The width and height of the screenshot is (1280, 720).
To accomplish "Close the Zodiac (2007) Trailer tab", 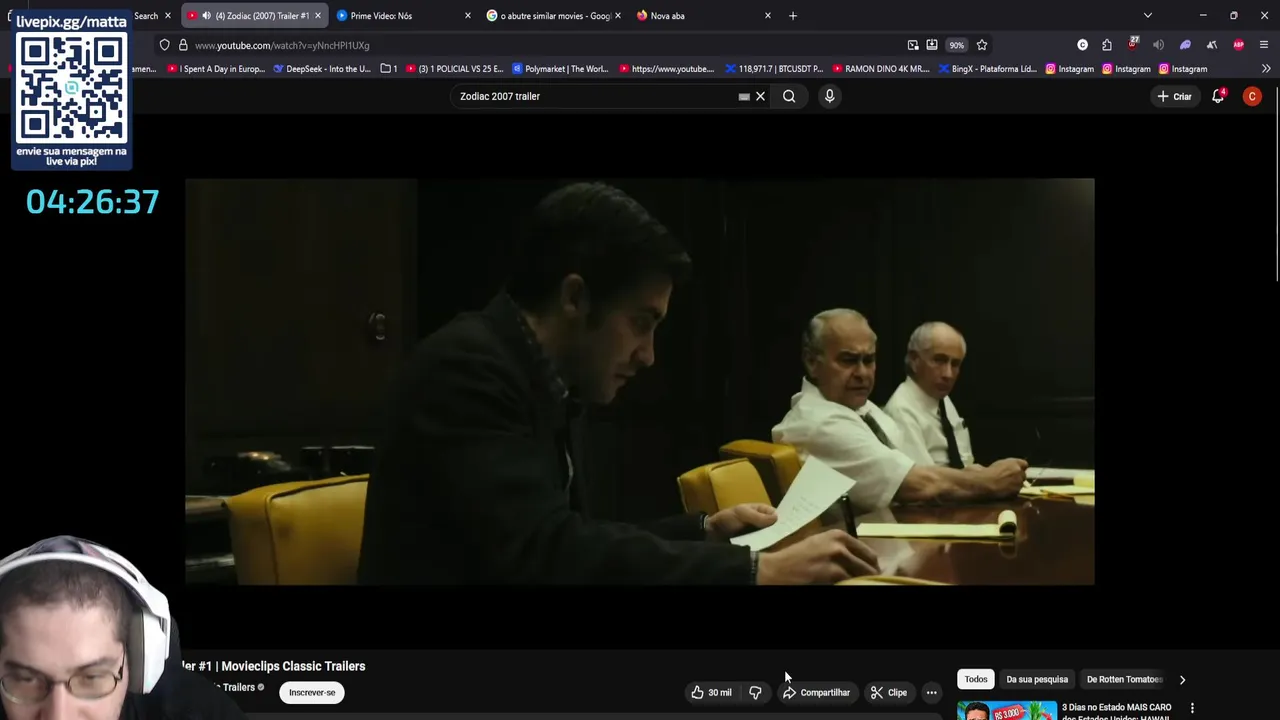I will click(x=317, y=16).
